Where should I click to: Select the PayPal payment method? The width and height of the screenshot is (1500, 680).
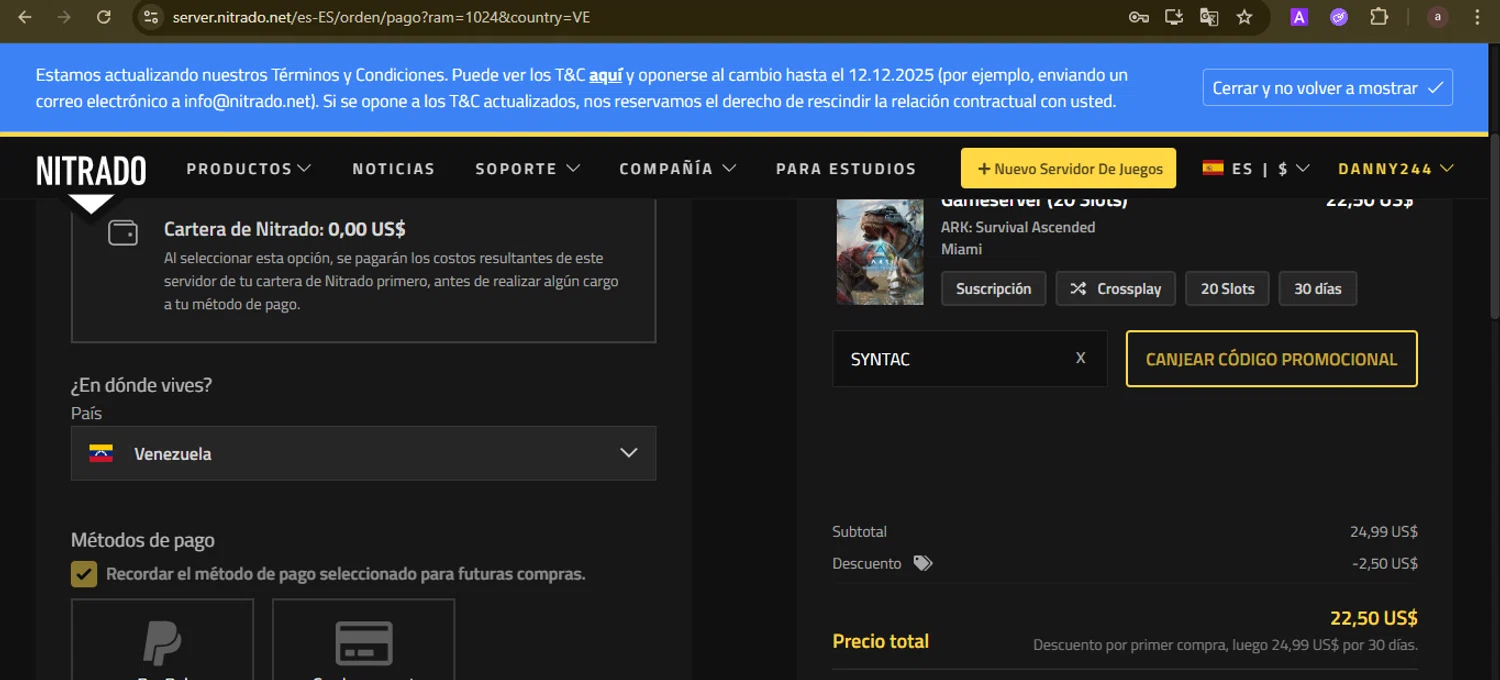click(162, 640)
